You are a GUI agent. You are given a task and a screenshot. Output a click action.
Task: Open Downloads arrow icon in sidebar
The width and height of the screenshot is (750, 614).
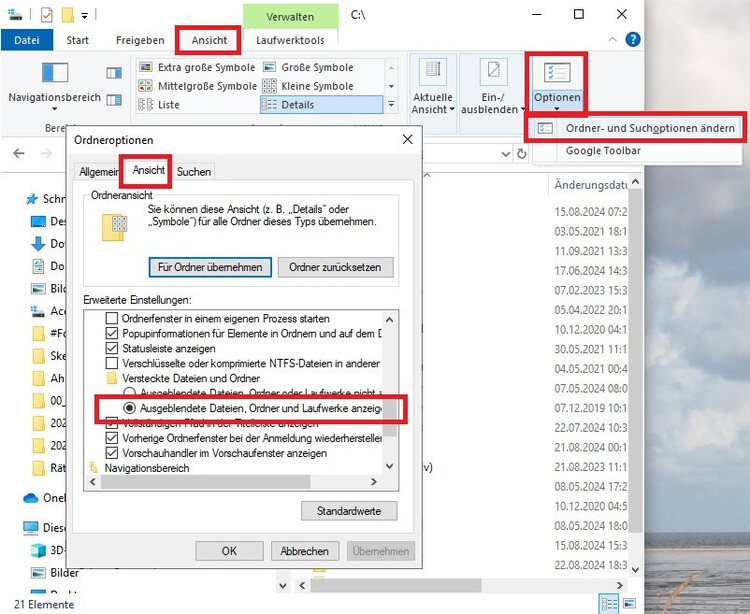tap(38, 243)
